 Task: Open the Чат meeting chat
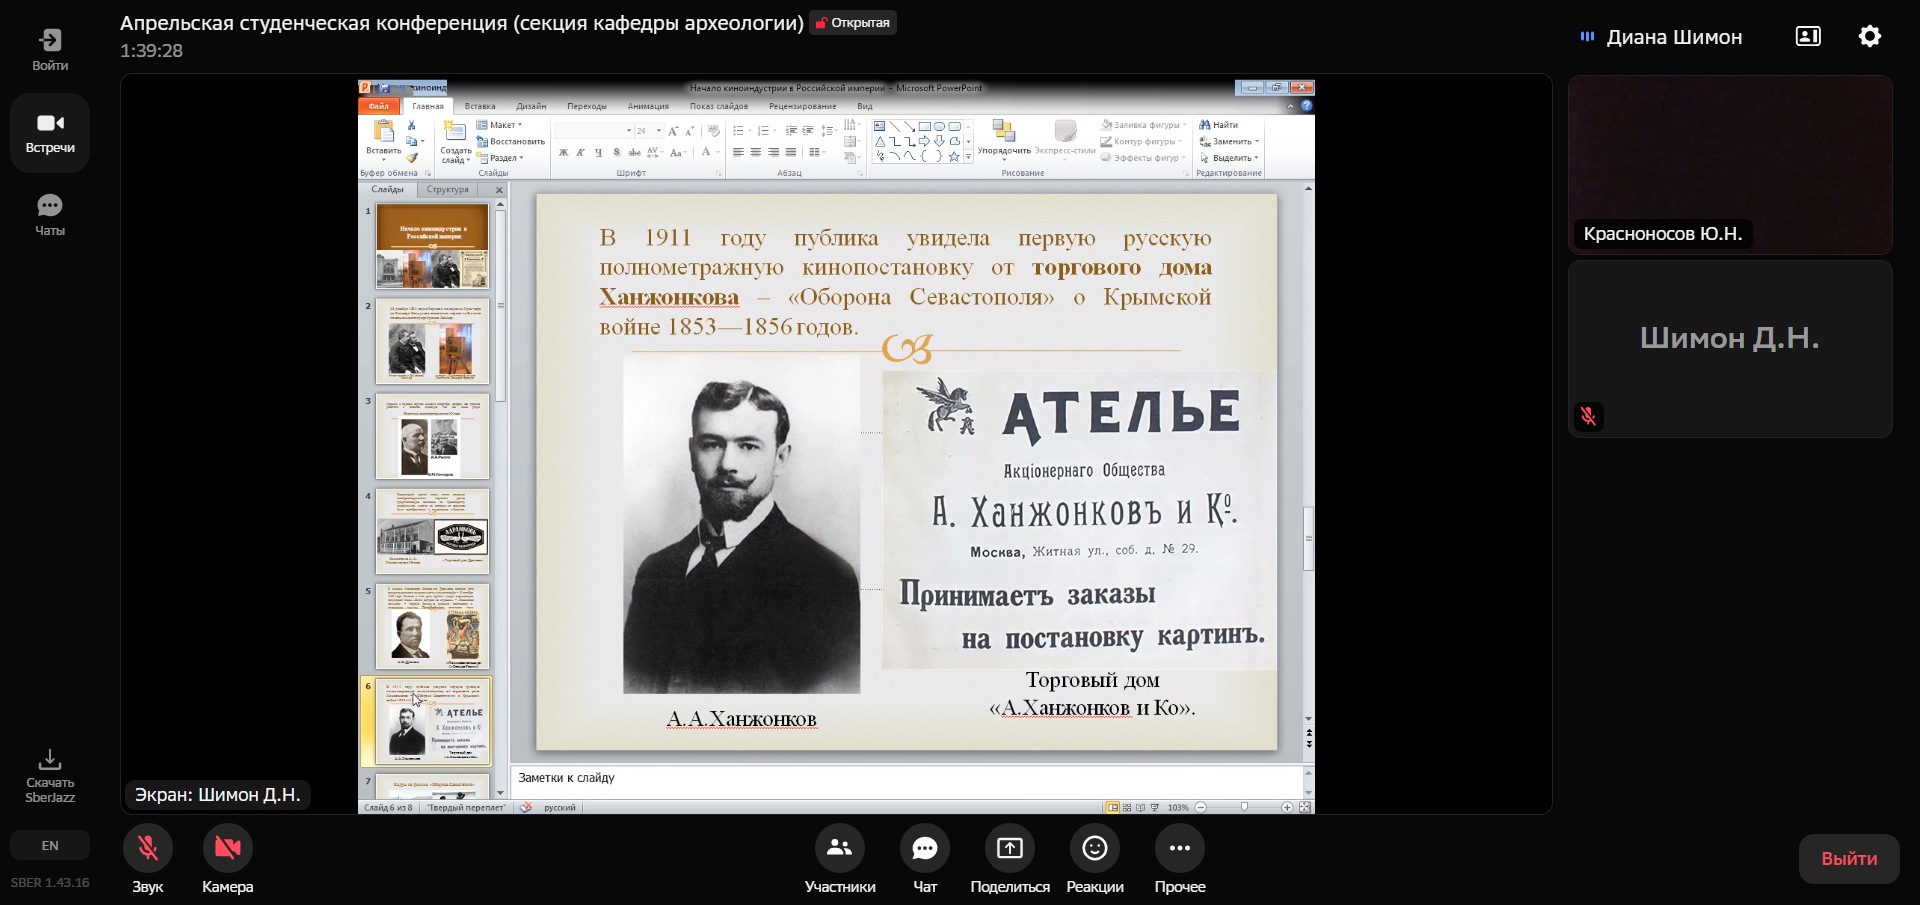(925, 848)
